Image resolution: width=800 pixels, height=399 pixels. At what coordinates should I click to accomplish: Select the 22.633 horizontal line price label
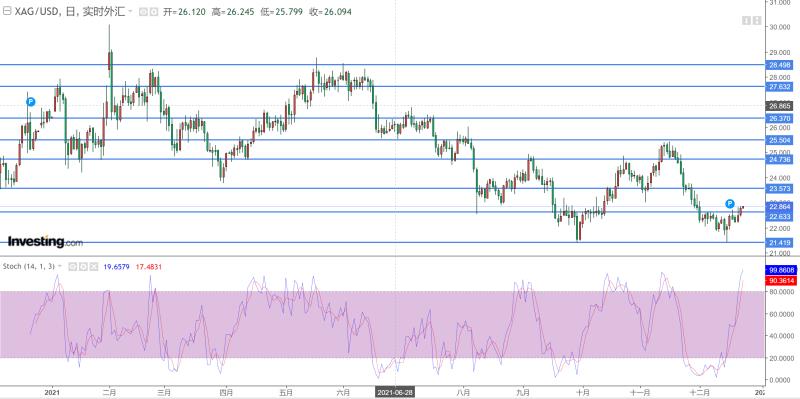pos(779,217)
